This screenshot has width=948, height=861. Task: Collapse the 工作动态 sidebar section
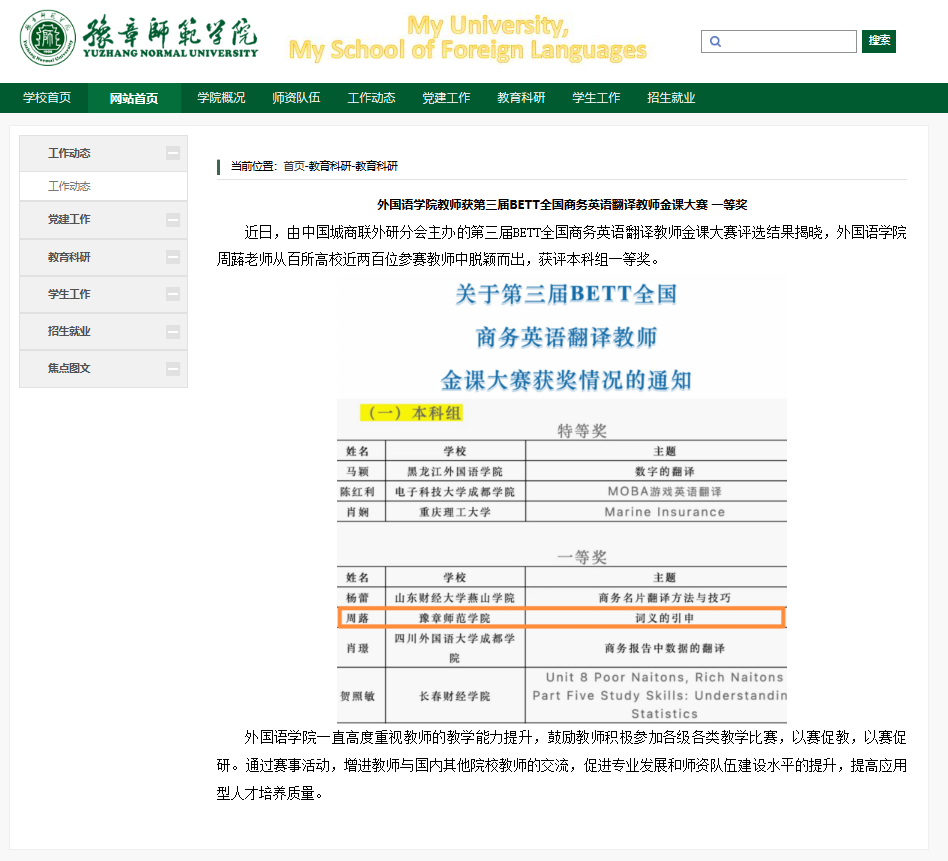click(173, 154)
